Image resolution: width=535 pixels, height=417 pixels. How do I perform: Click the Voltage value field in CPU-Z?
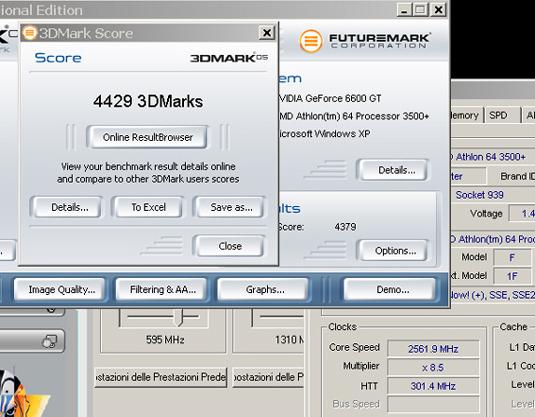[x=522, y=214]
